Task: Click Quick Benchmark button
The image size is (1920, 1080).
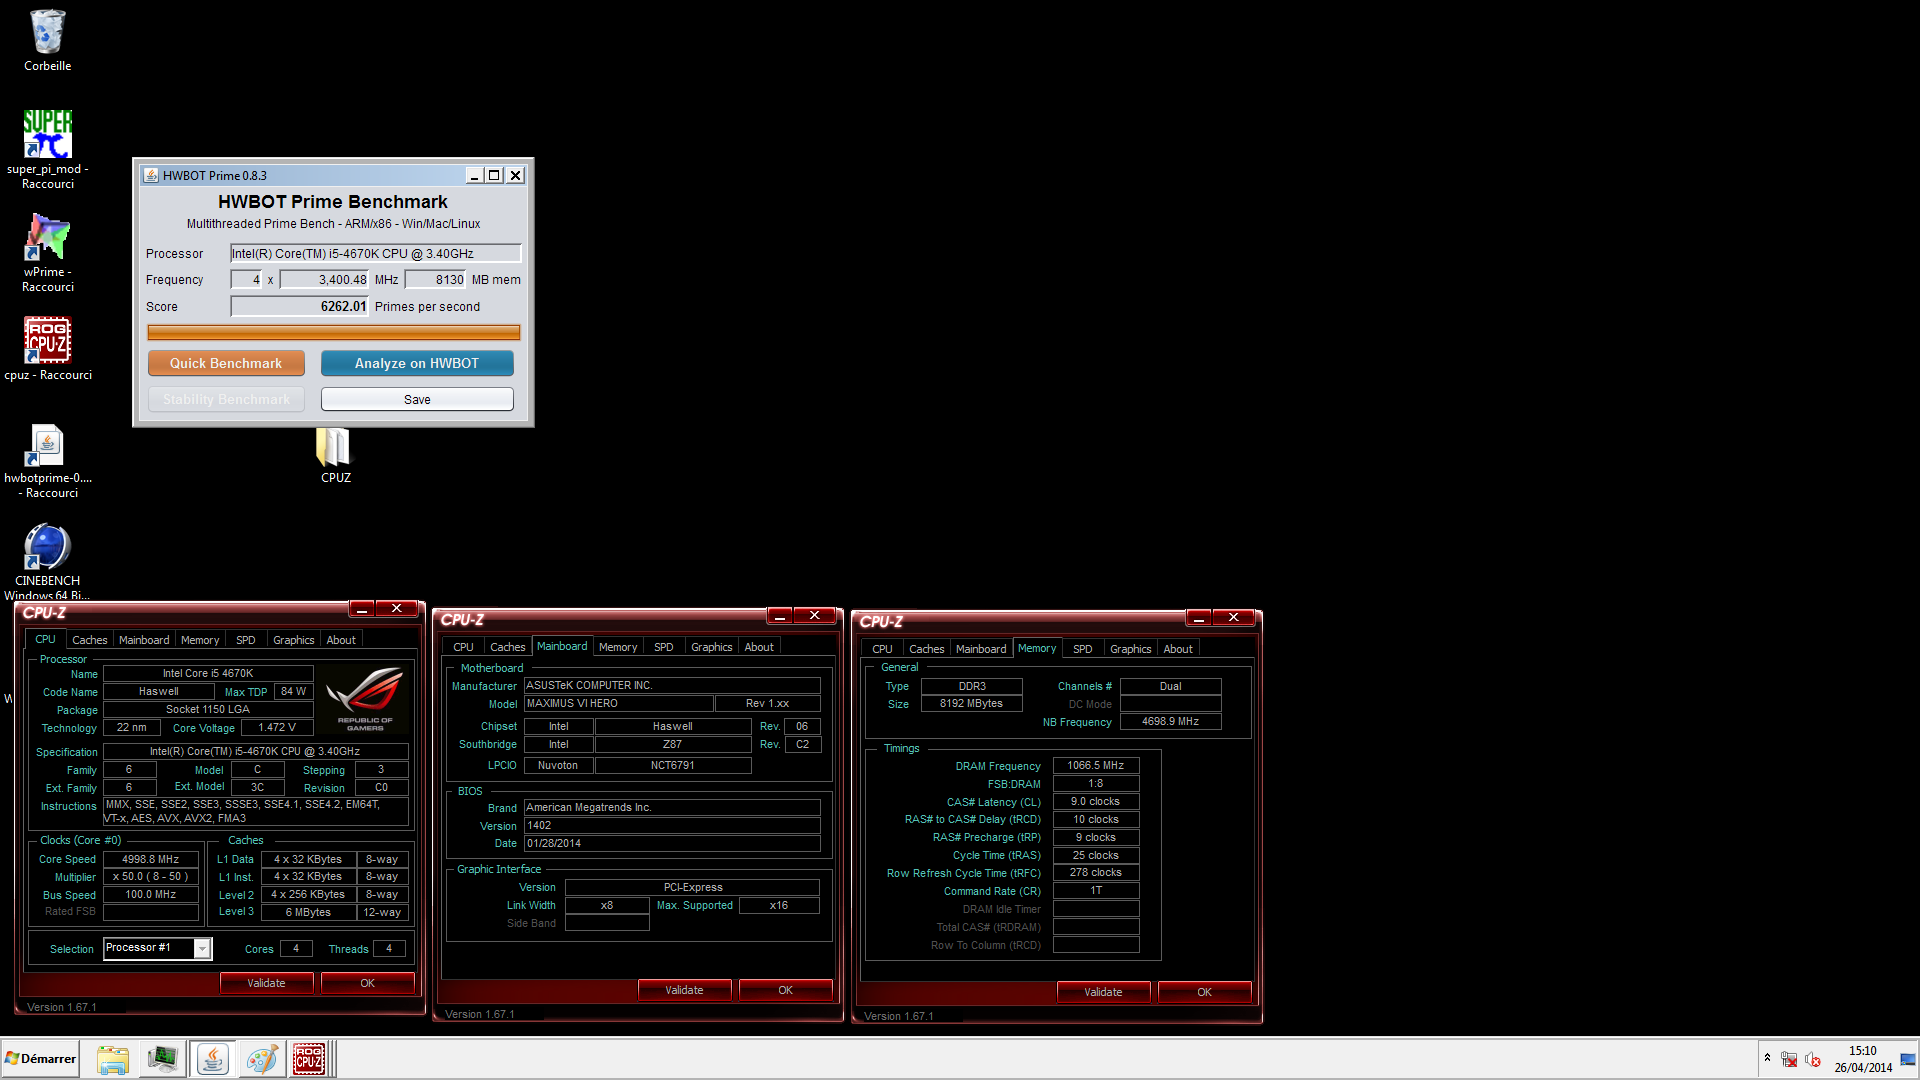Action: 226,363
